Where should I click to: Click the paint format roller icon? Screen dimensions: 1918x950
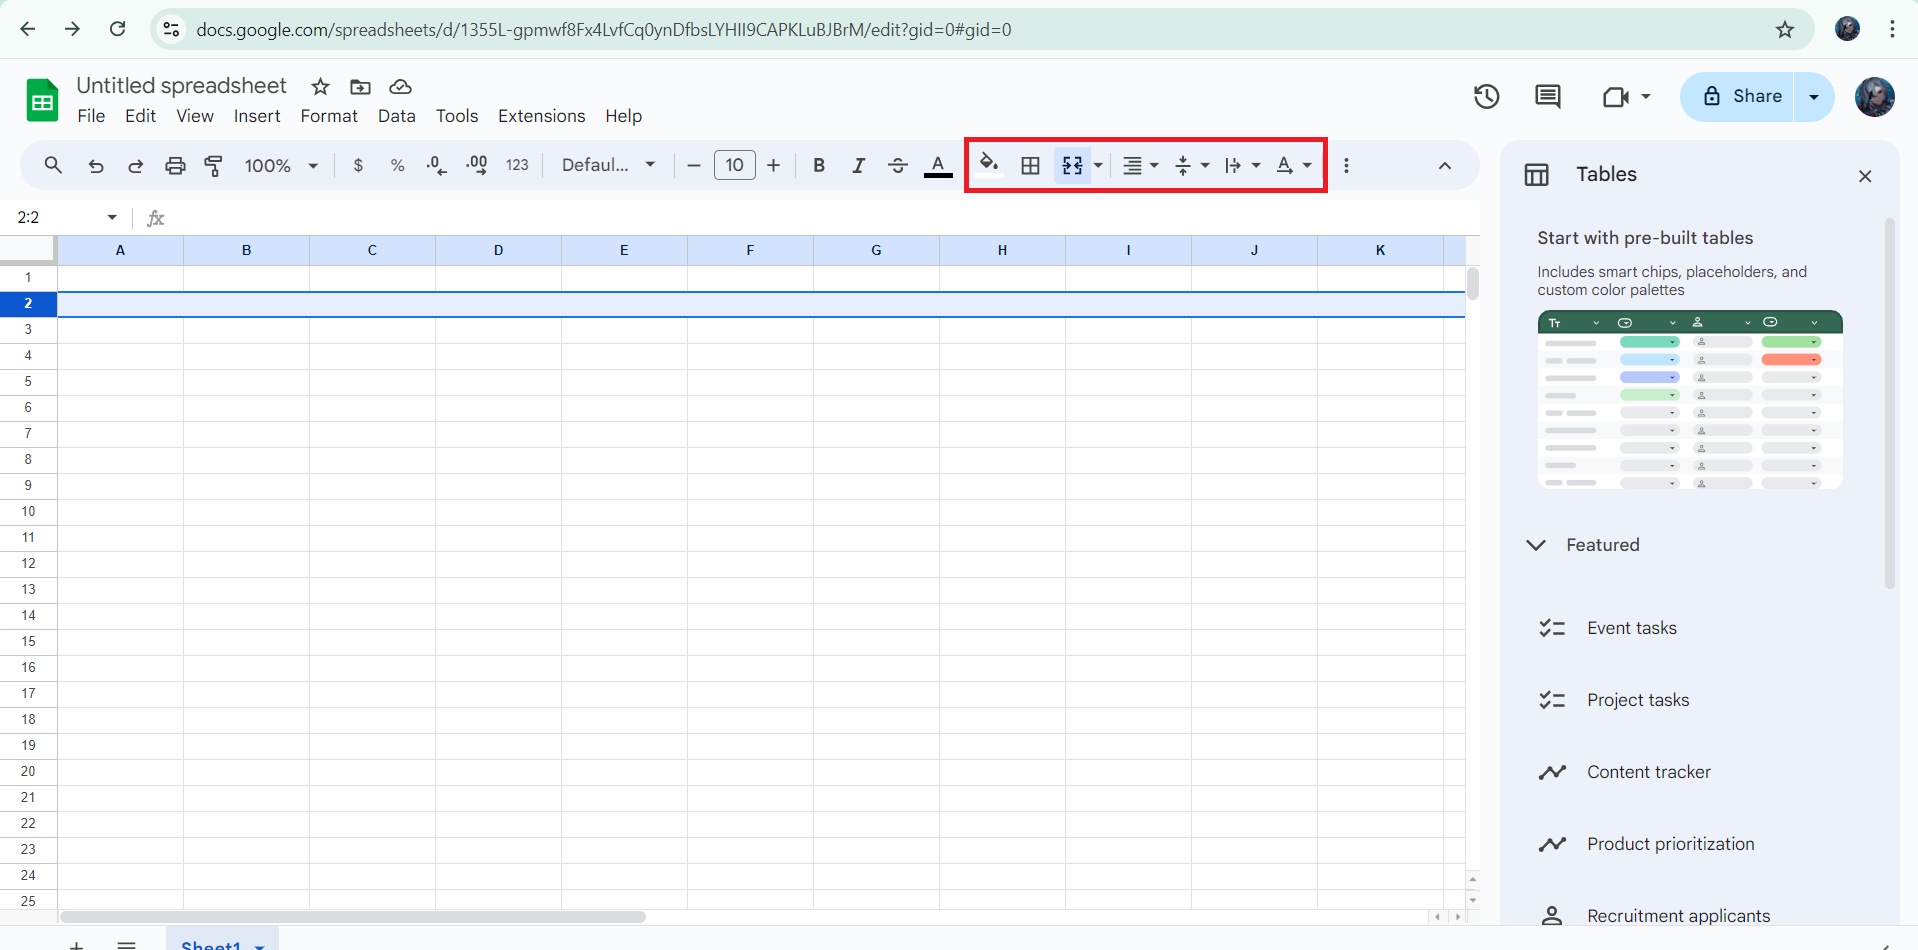click(x=213, y=166)
